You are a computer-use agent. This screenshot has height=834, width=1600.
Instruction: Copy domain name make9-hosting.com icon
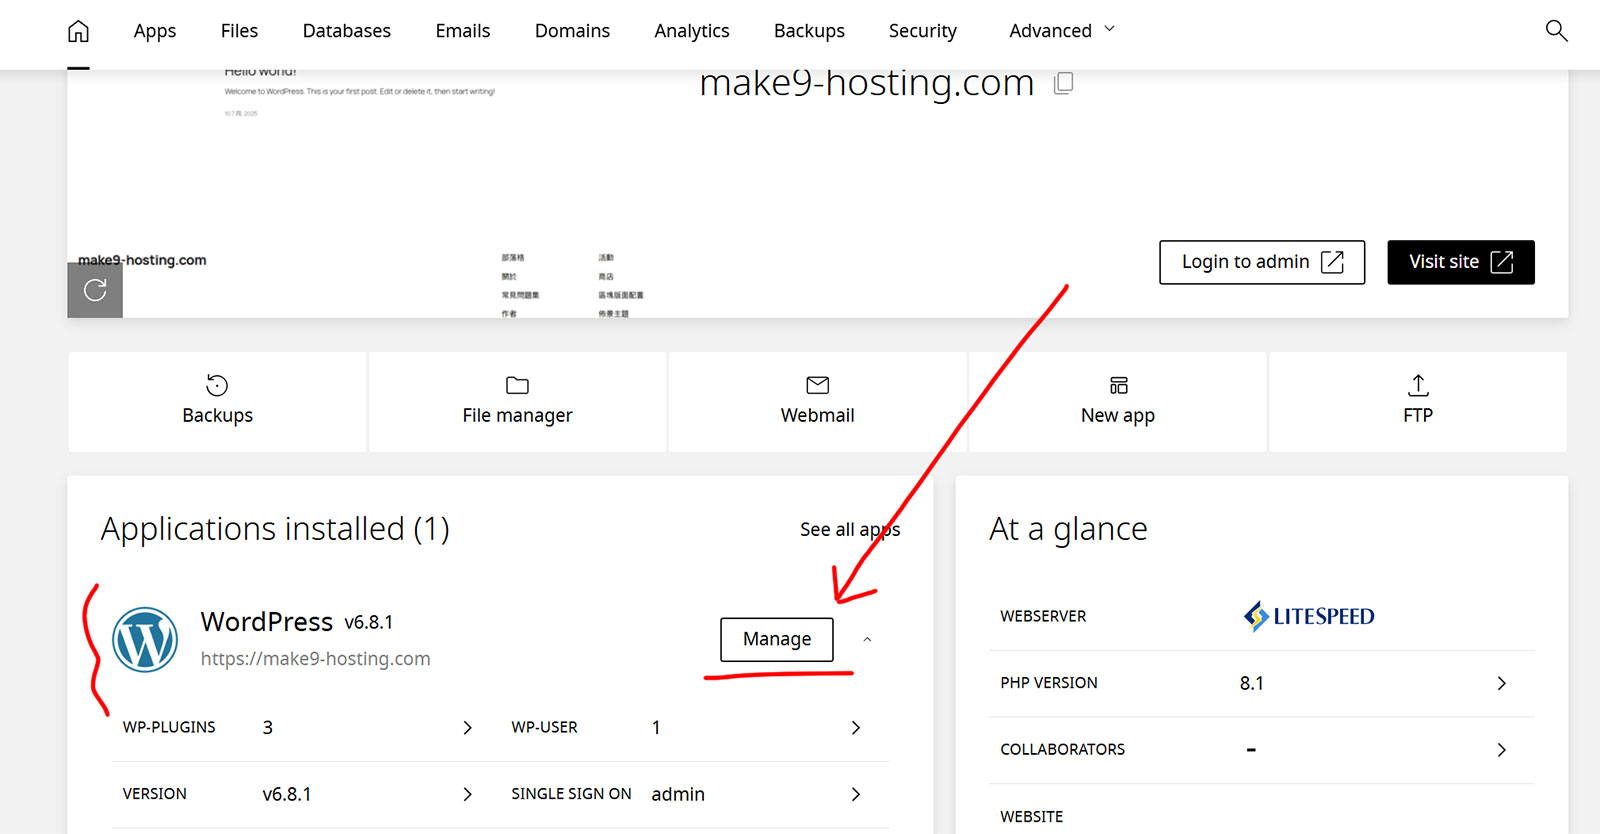[x=1064, y=83]
